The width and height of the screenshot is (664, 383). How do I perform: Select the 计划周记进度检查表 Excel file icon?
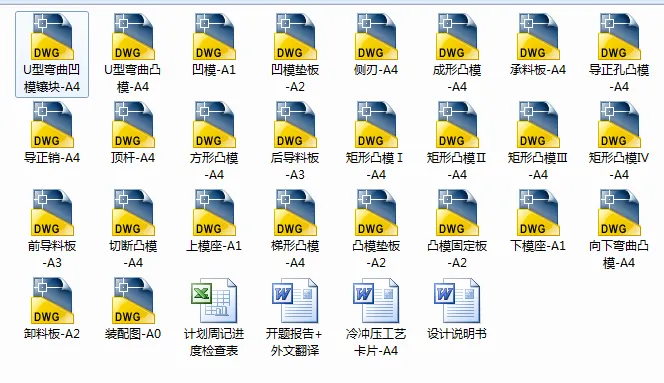(214, 301)
